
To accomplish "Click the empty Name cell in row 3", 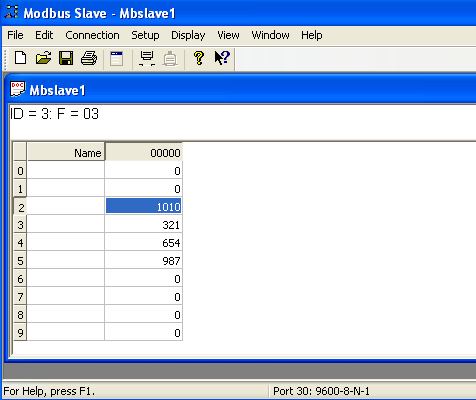I will click(66, 224).
